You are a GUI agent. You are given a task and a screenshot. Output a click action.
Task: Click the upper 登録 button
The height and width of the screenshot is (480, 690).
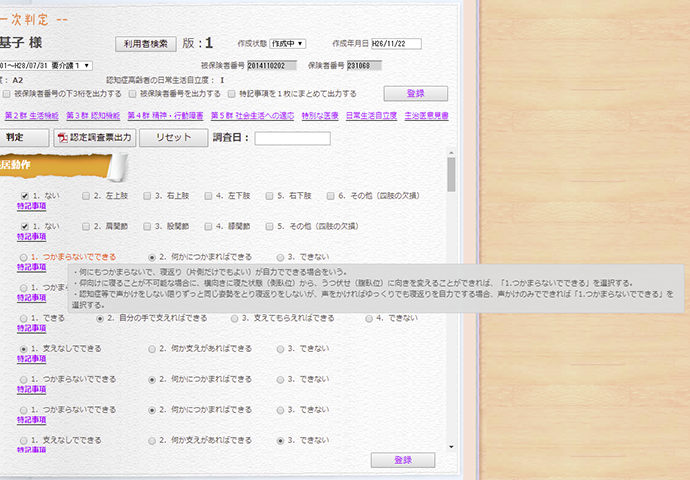[414, 93]
